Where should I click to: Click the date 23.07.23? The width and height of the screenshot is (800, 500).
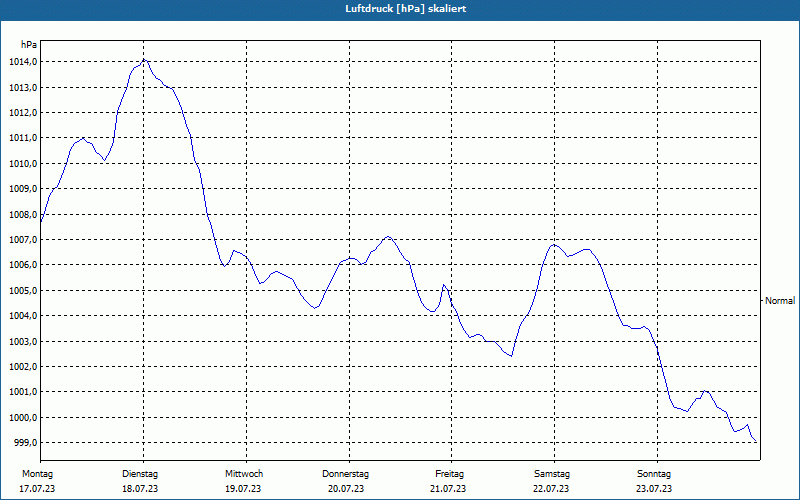click(654, 489)
